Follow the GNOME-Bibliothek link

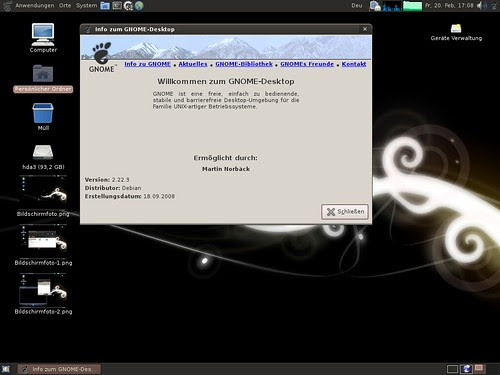[244, 64]
